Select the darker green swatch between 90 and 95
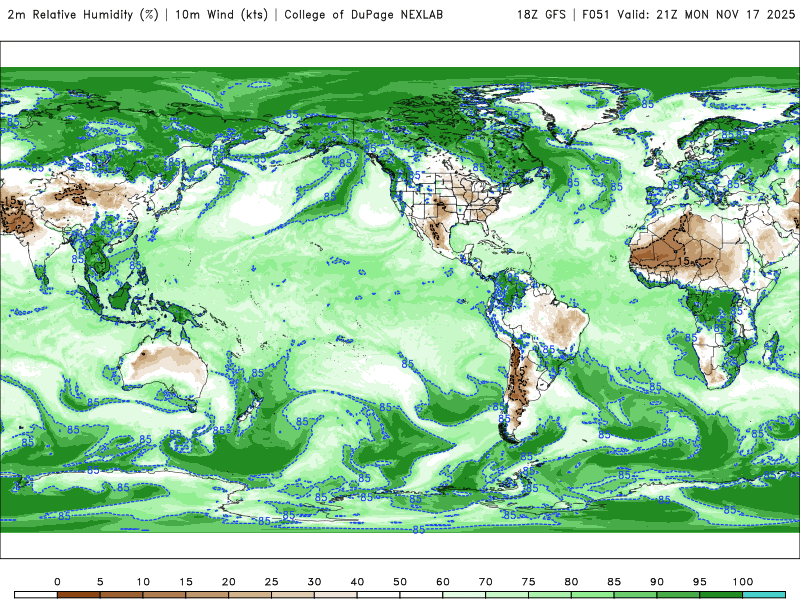Viewport: 800px width, 600px height. pyautogui.click(x=679, y=595)
